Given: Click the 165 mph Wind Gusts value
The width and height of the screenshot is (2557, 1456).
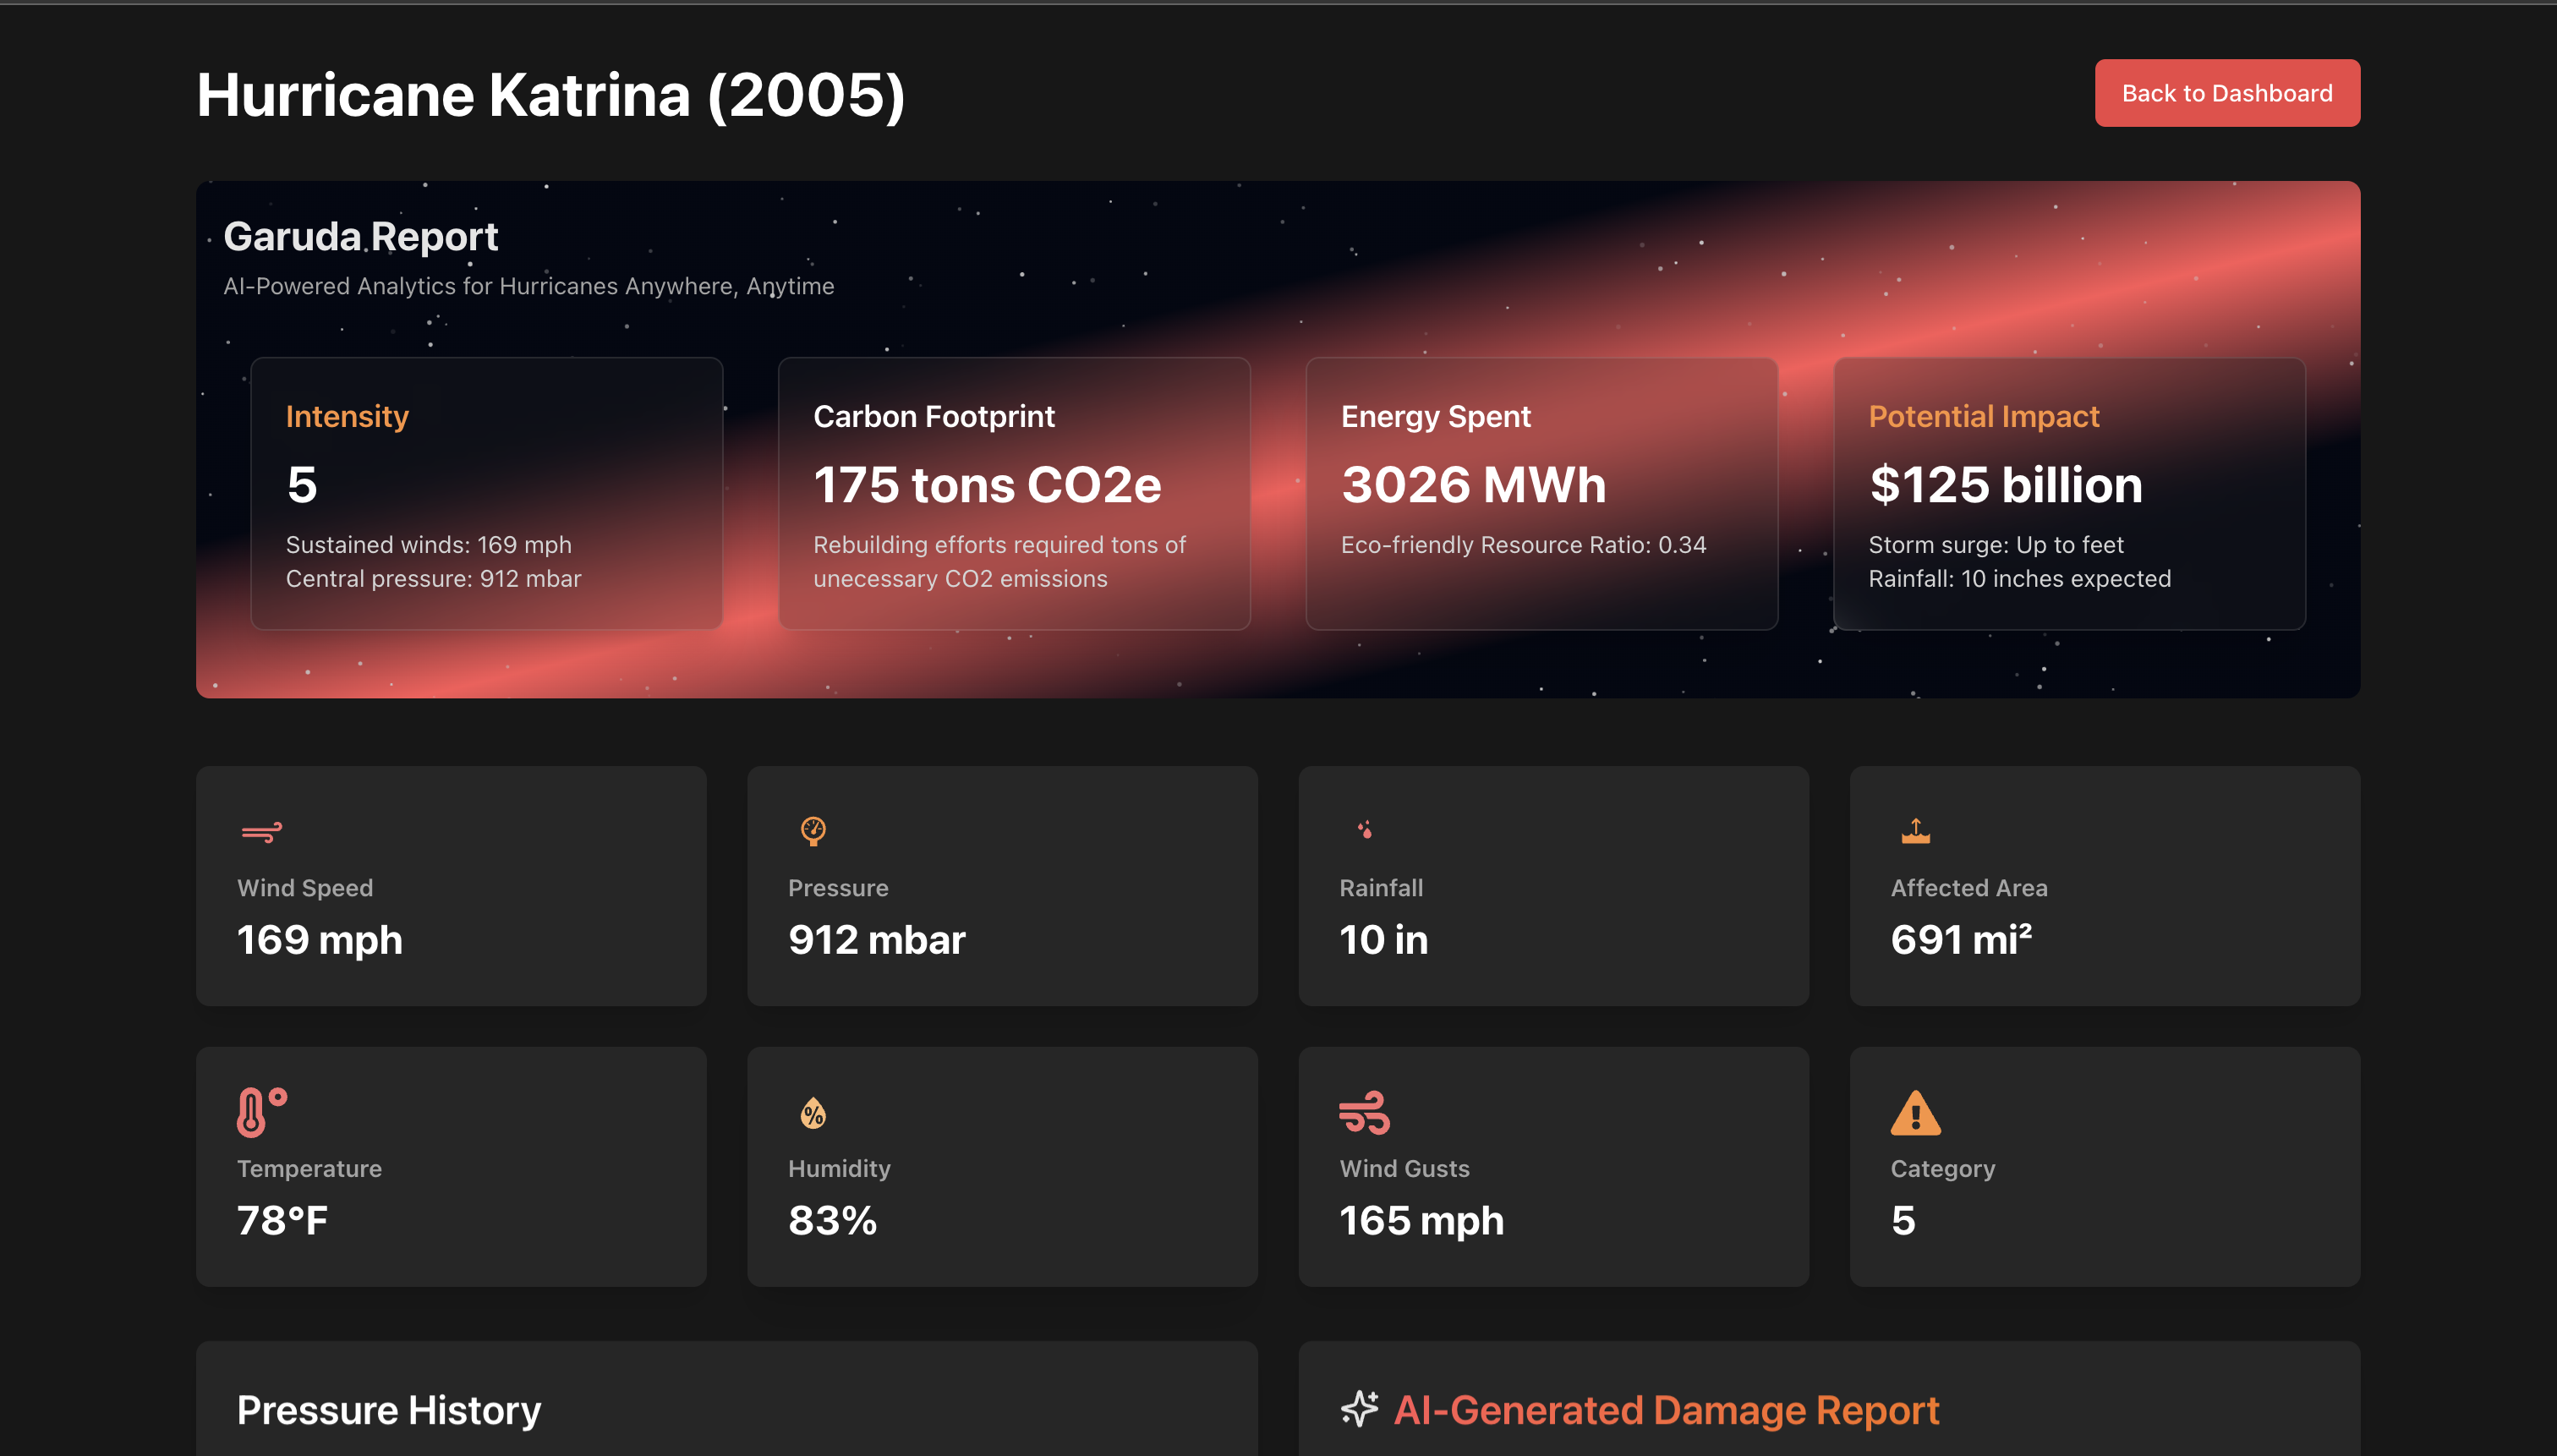Looking at the screenshot, I should tap(1421, 1221).
